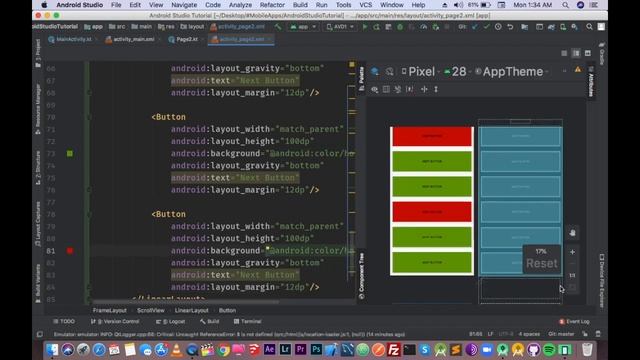Open the Finder icon in dock
This screenshot has height=360, width=640.
point(52,350)
